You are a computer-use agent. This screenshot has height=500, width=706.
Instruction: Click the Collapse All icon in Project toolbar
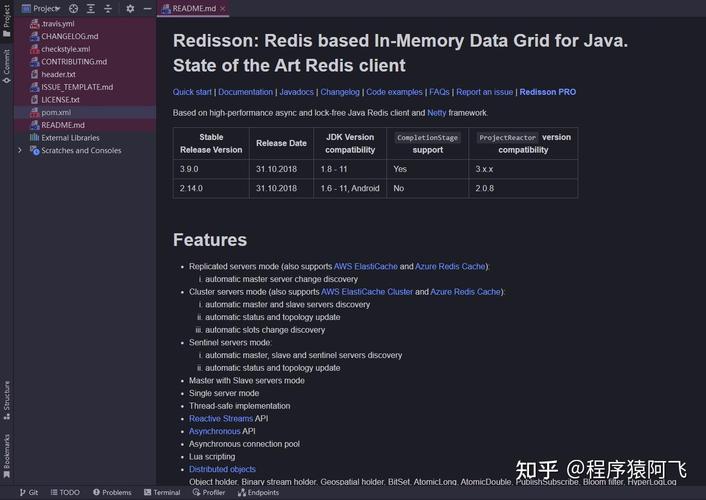point(108,8)
